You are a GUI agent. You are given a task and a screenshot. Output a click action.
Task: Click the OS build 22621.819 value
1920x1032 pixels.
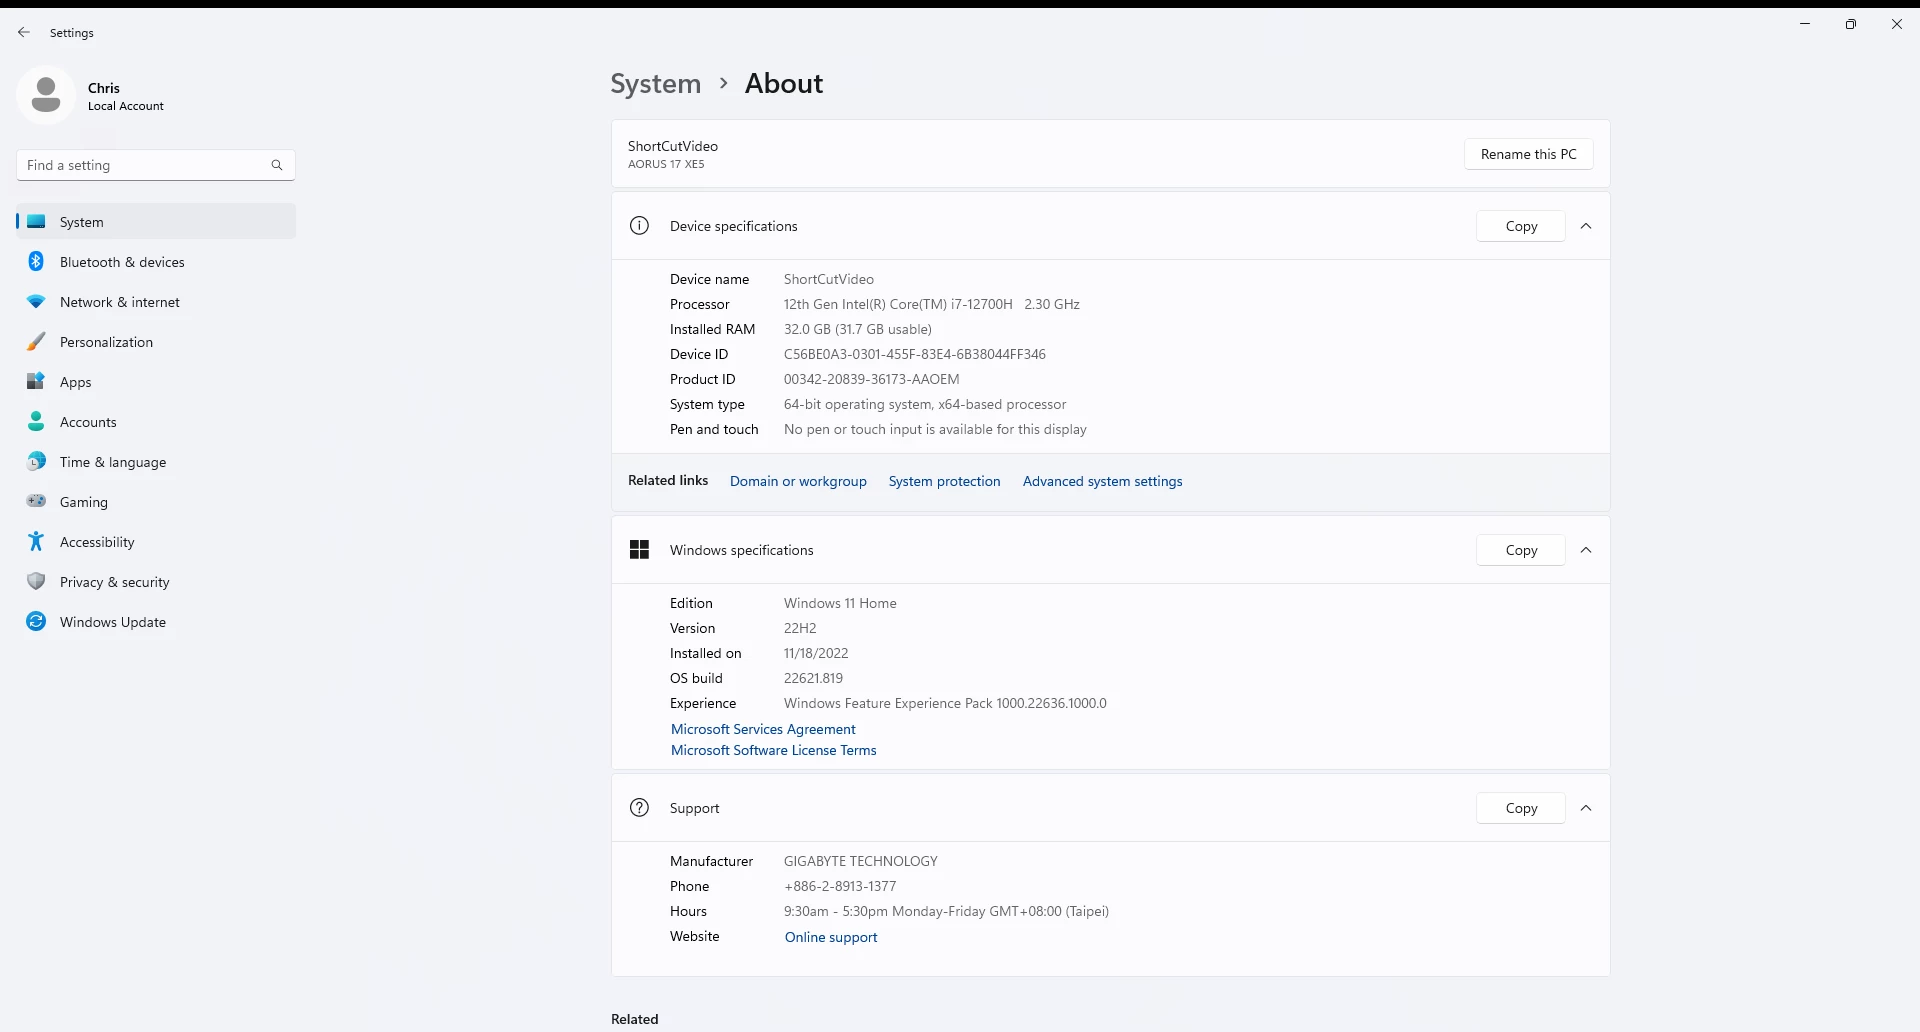coord(813,678)
